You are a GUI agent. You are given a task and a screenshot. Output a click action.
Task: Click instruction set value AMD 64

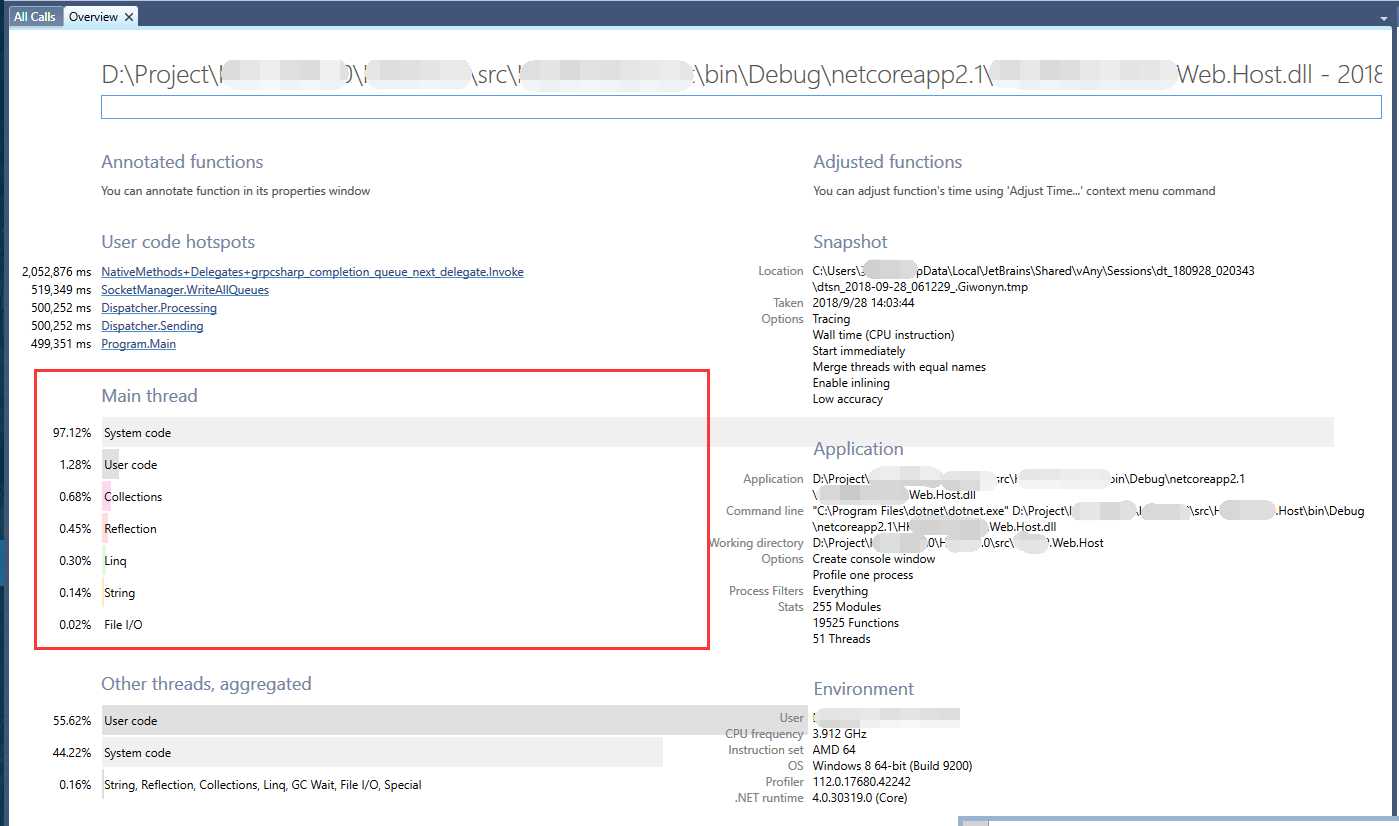point(834,750)
